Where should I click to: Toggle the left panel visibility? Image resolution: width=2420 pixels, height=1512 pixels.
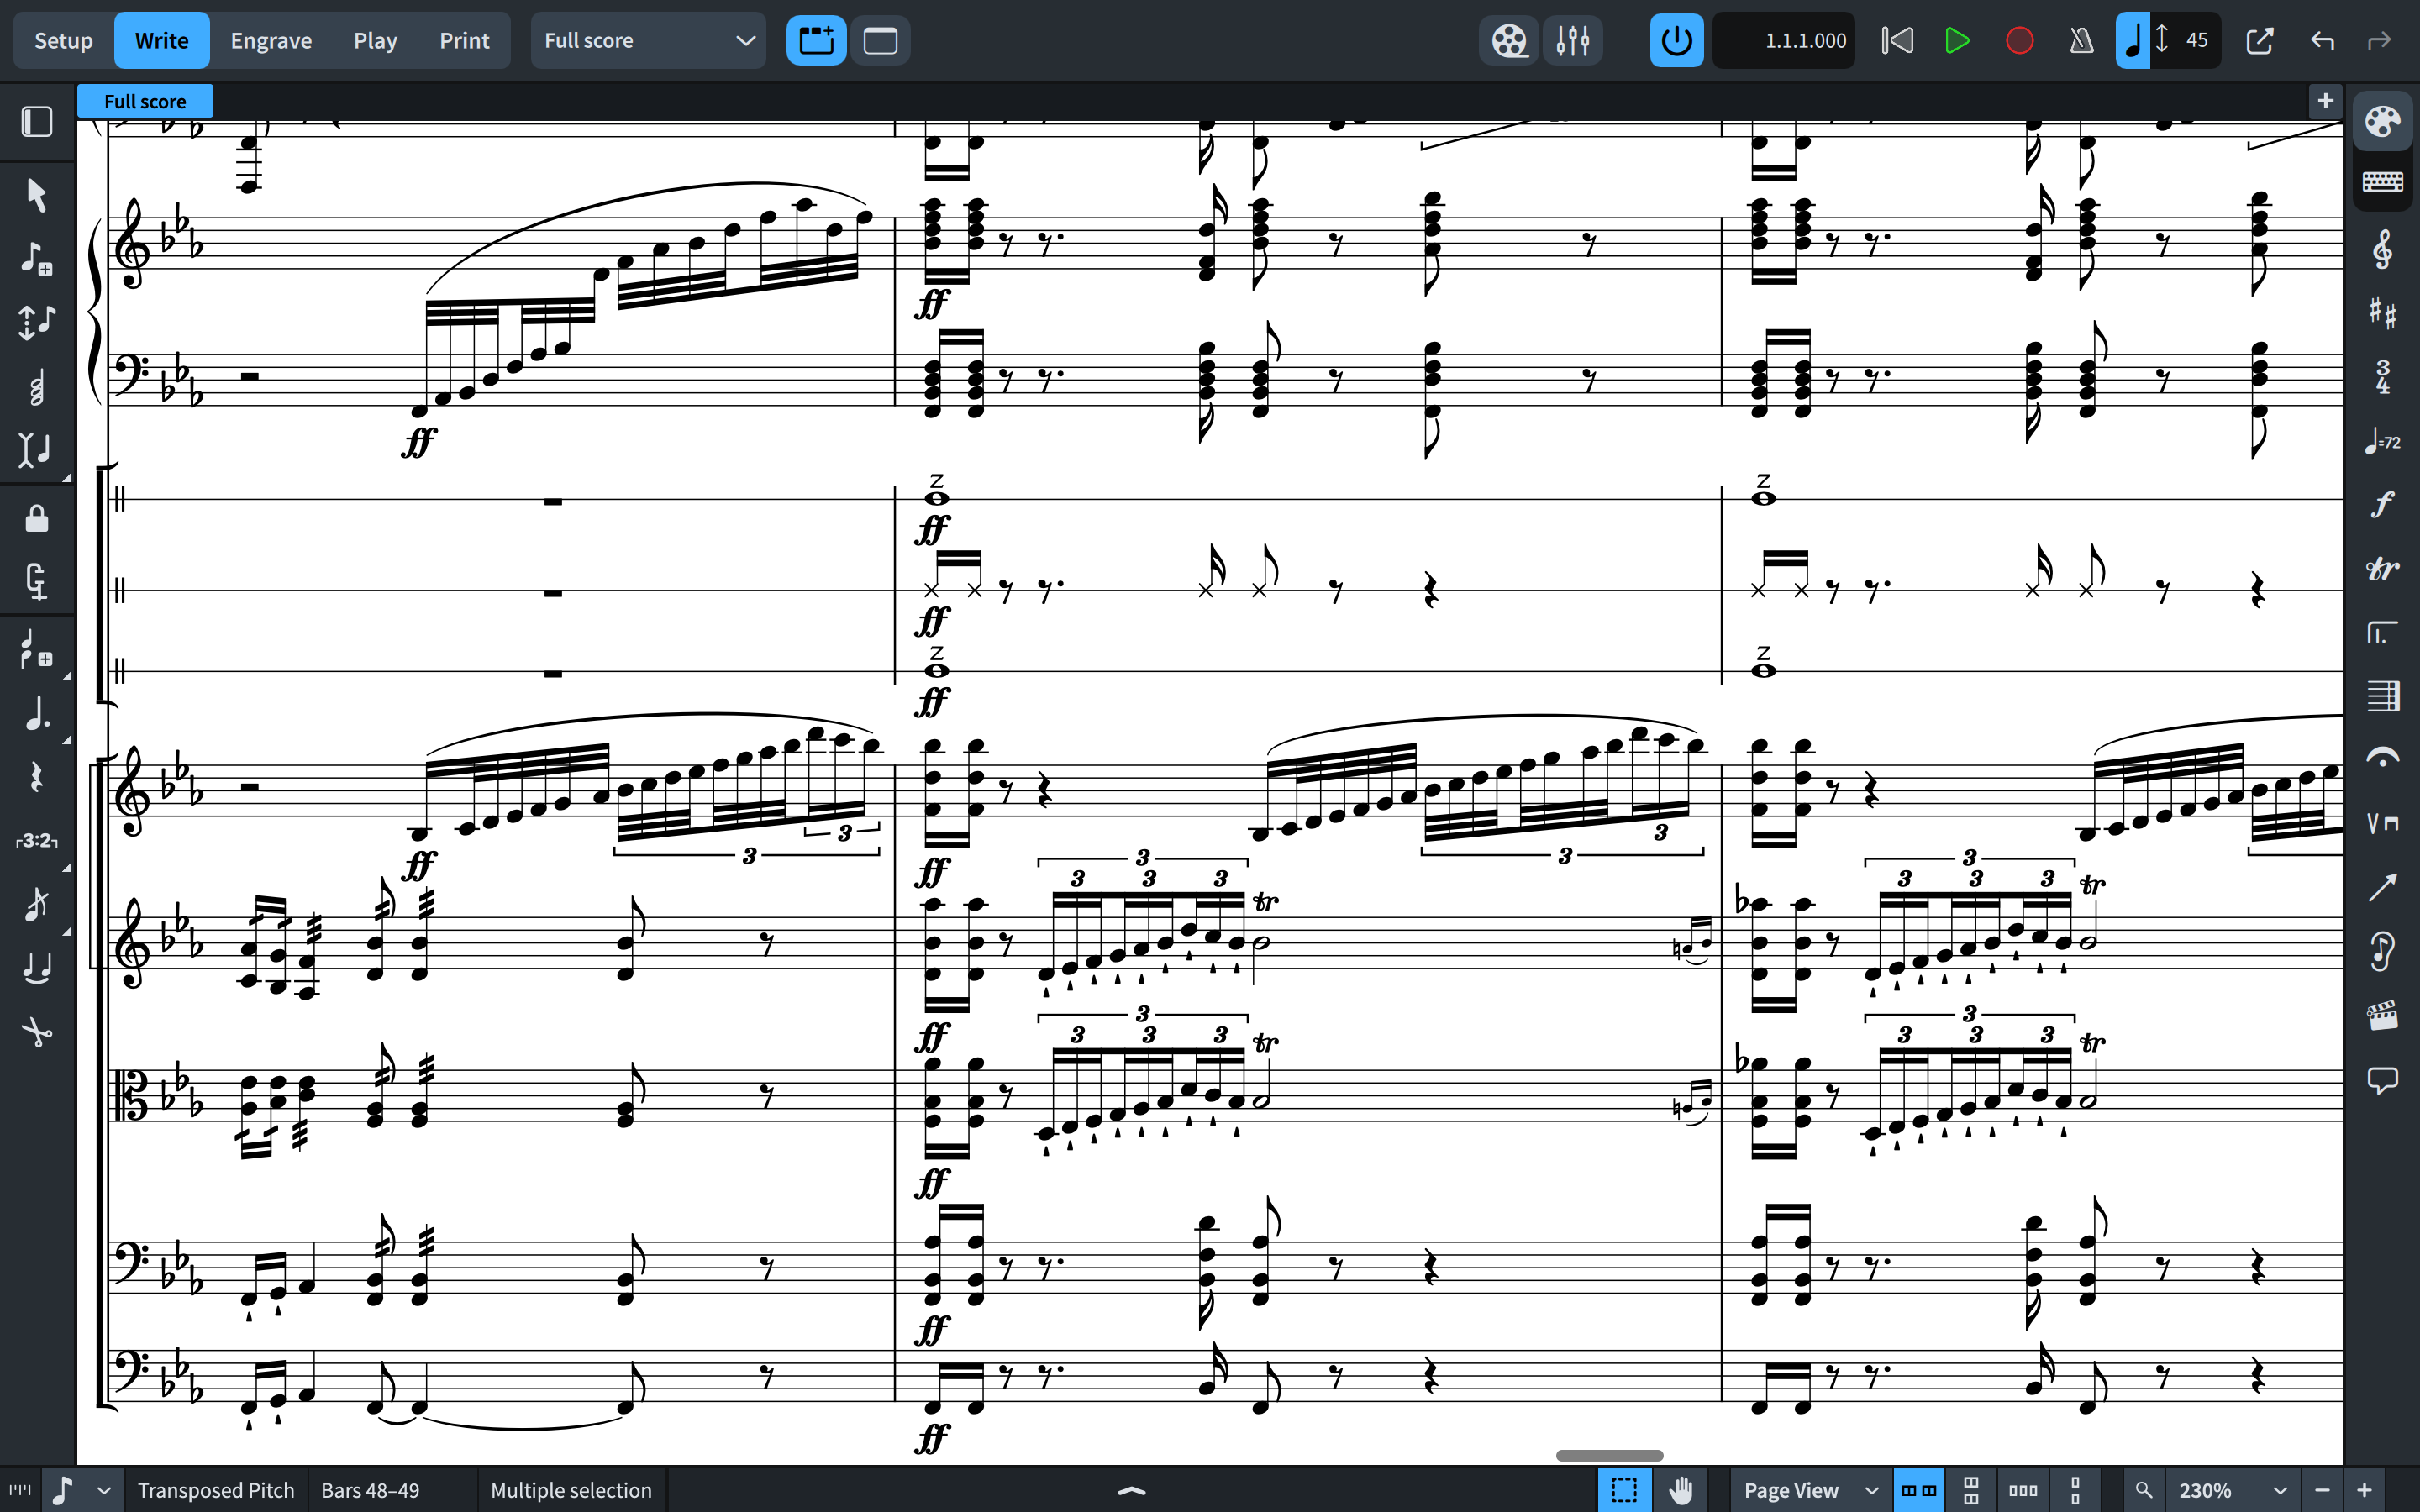point(37,122)
